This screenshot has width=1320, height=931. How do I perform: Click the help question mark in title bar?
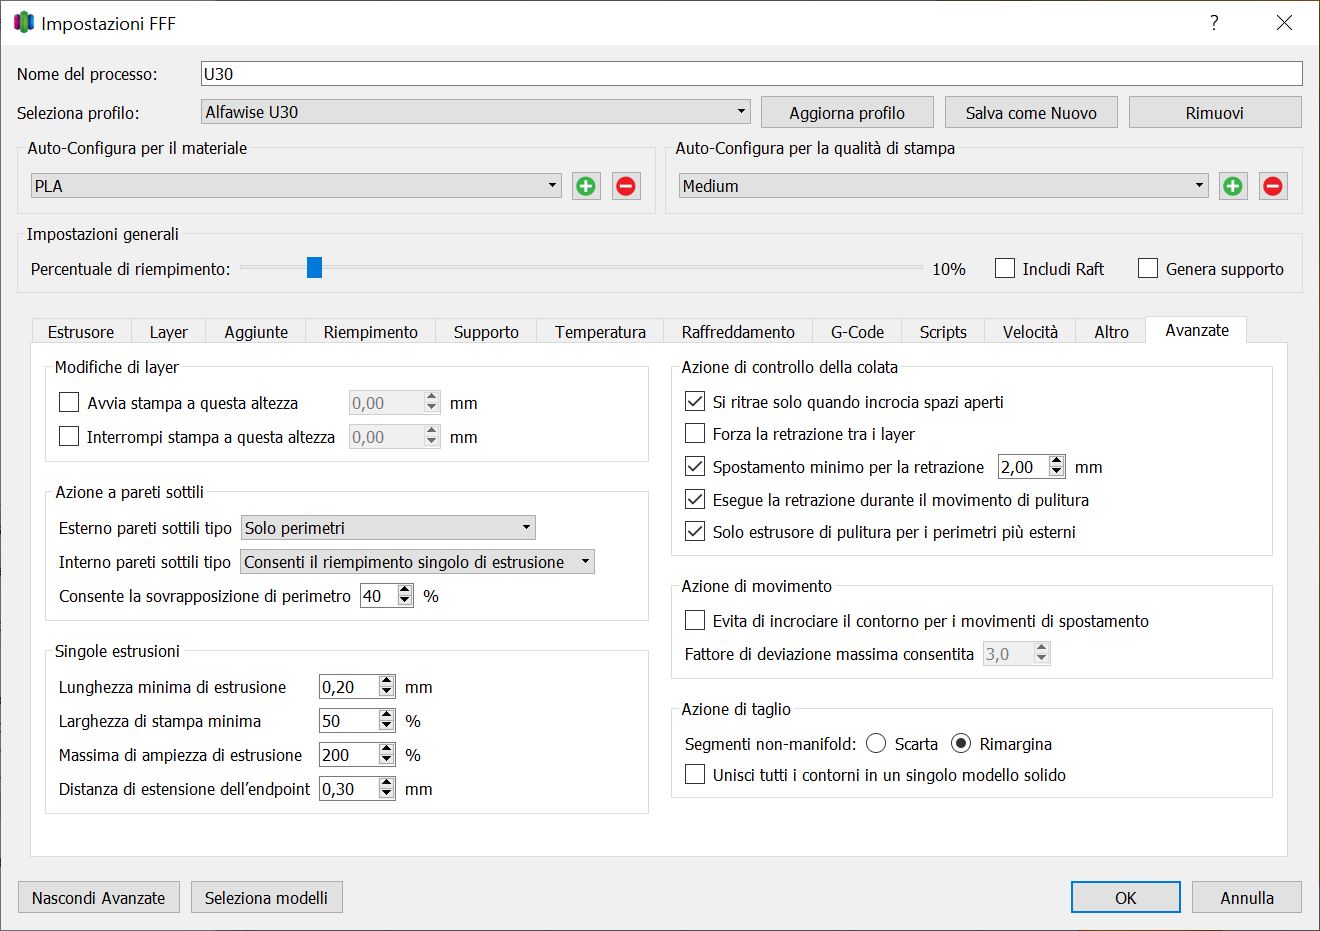point(1214,23)
